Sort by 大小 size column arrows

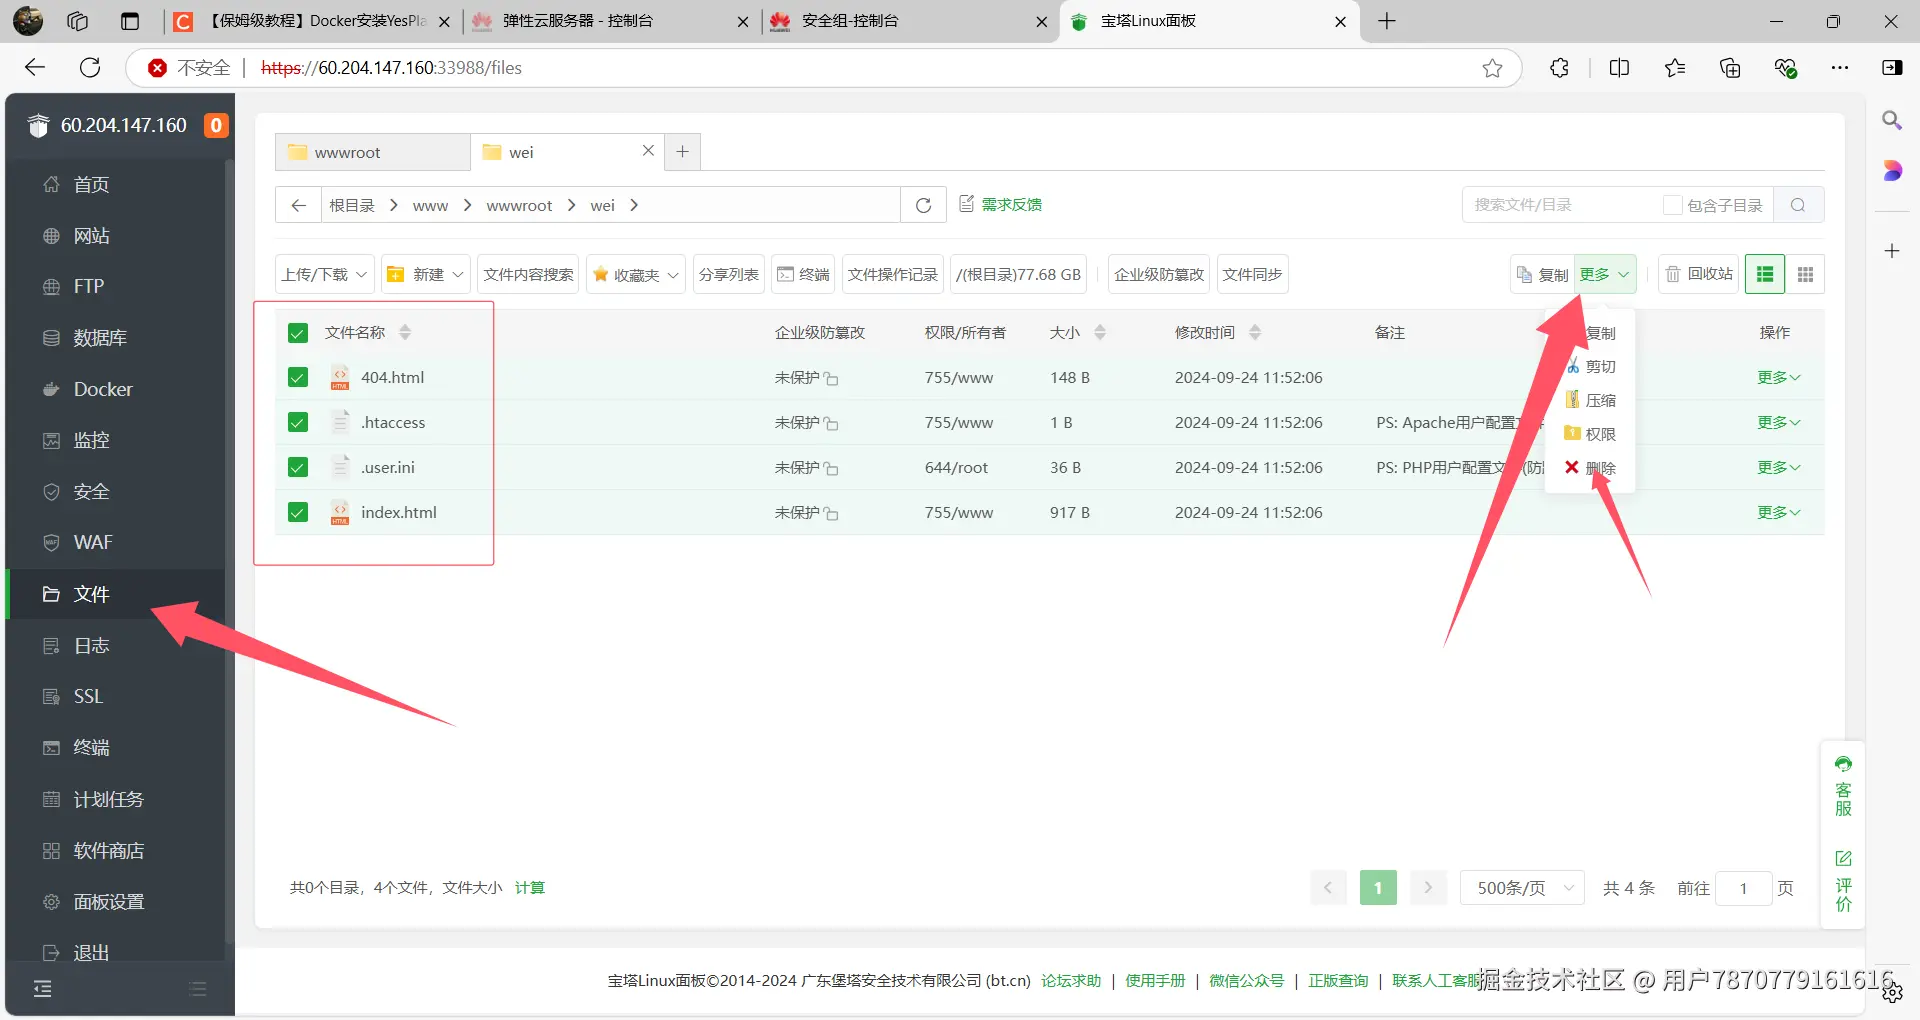[x=1100, y=333]
